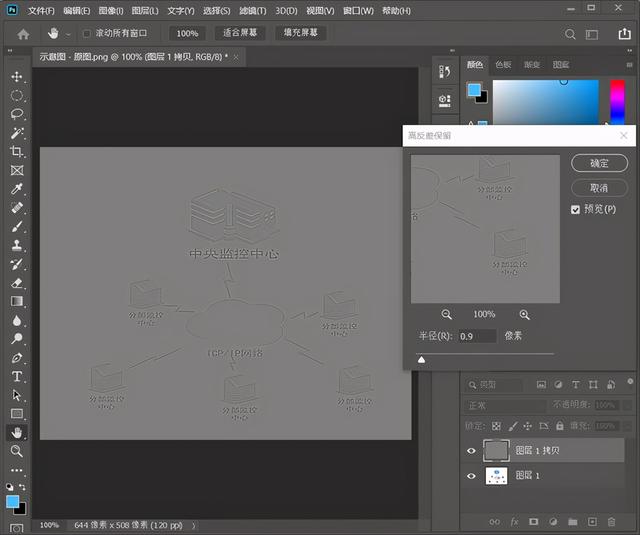640x535 pixels.
Task: Select the Dodge tool
Action: click(17, 338)
